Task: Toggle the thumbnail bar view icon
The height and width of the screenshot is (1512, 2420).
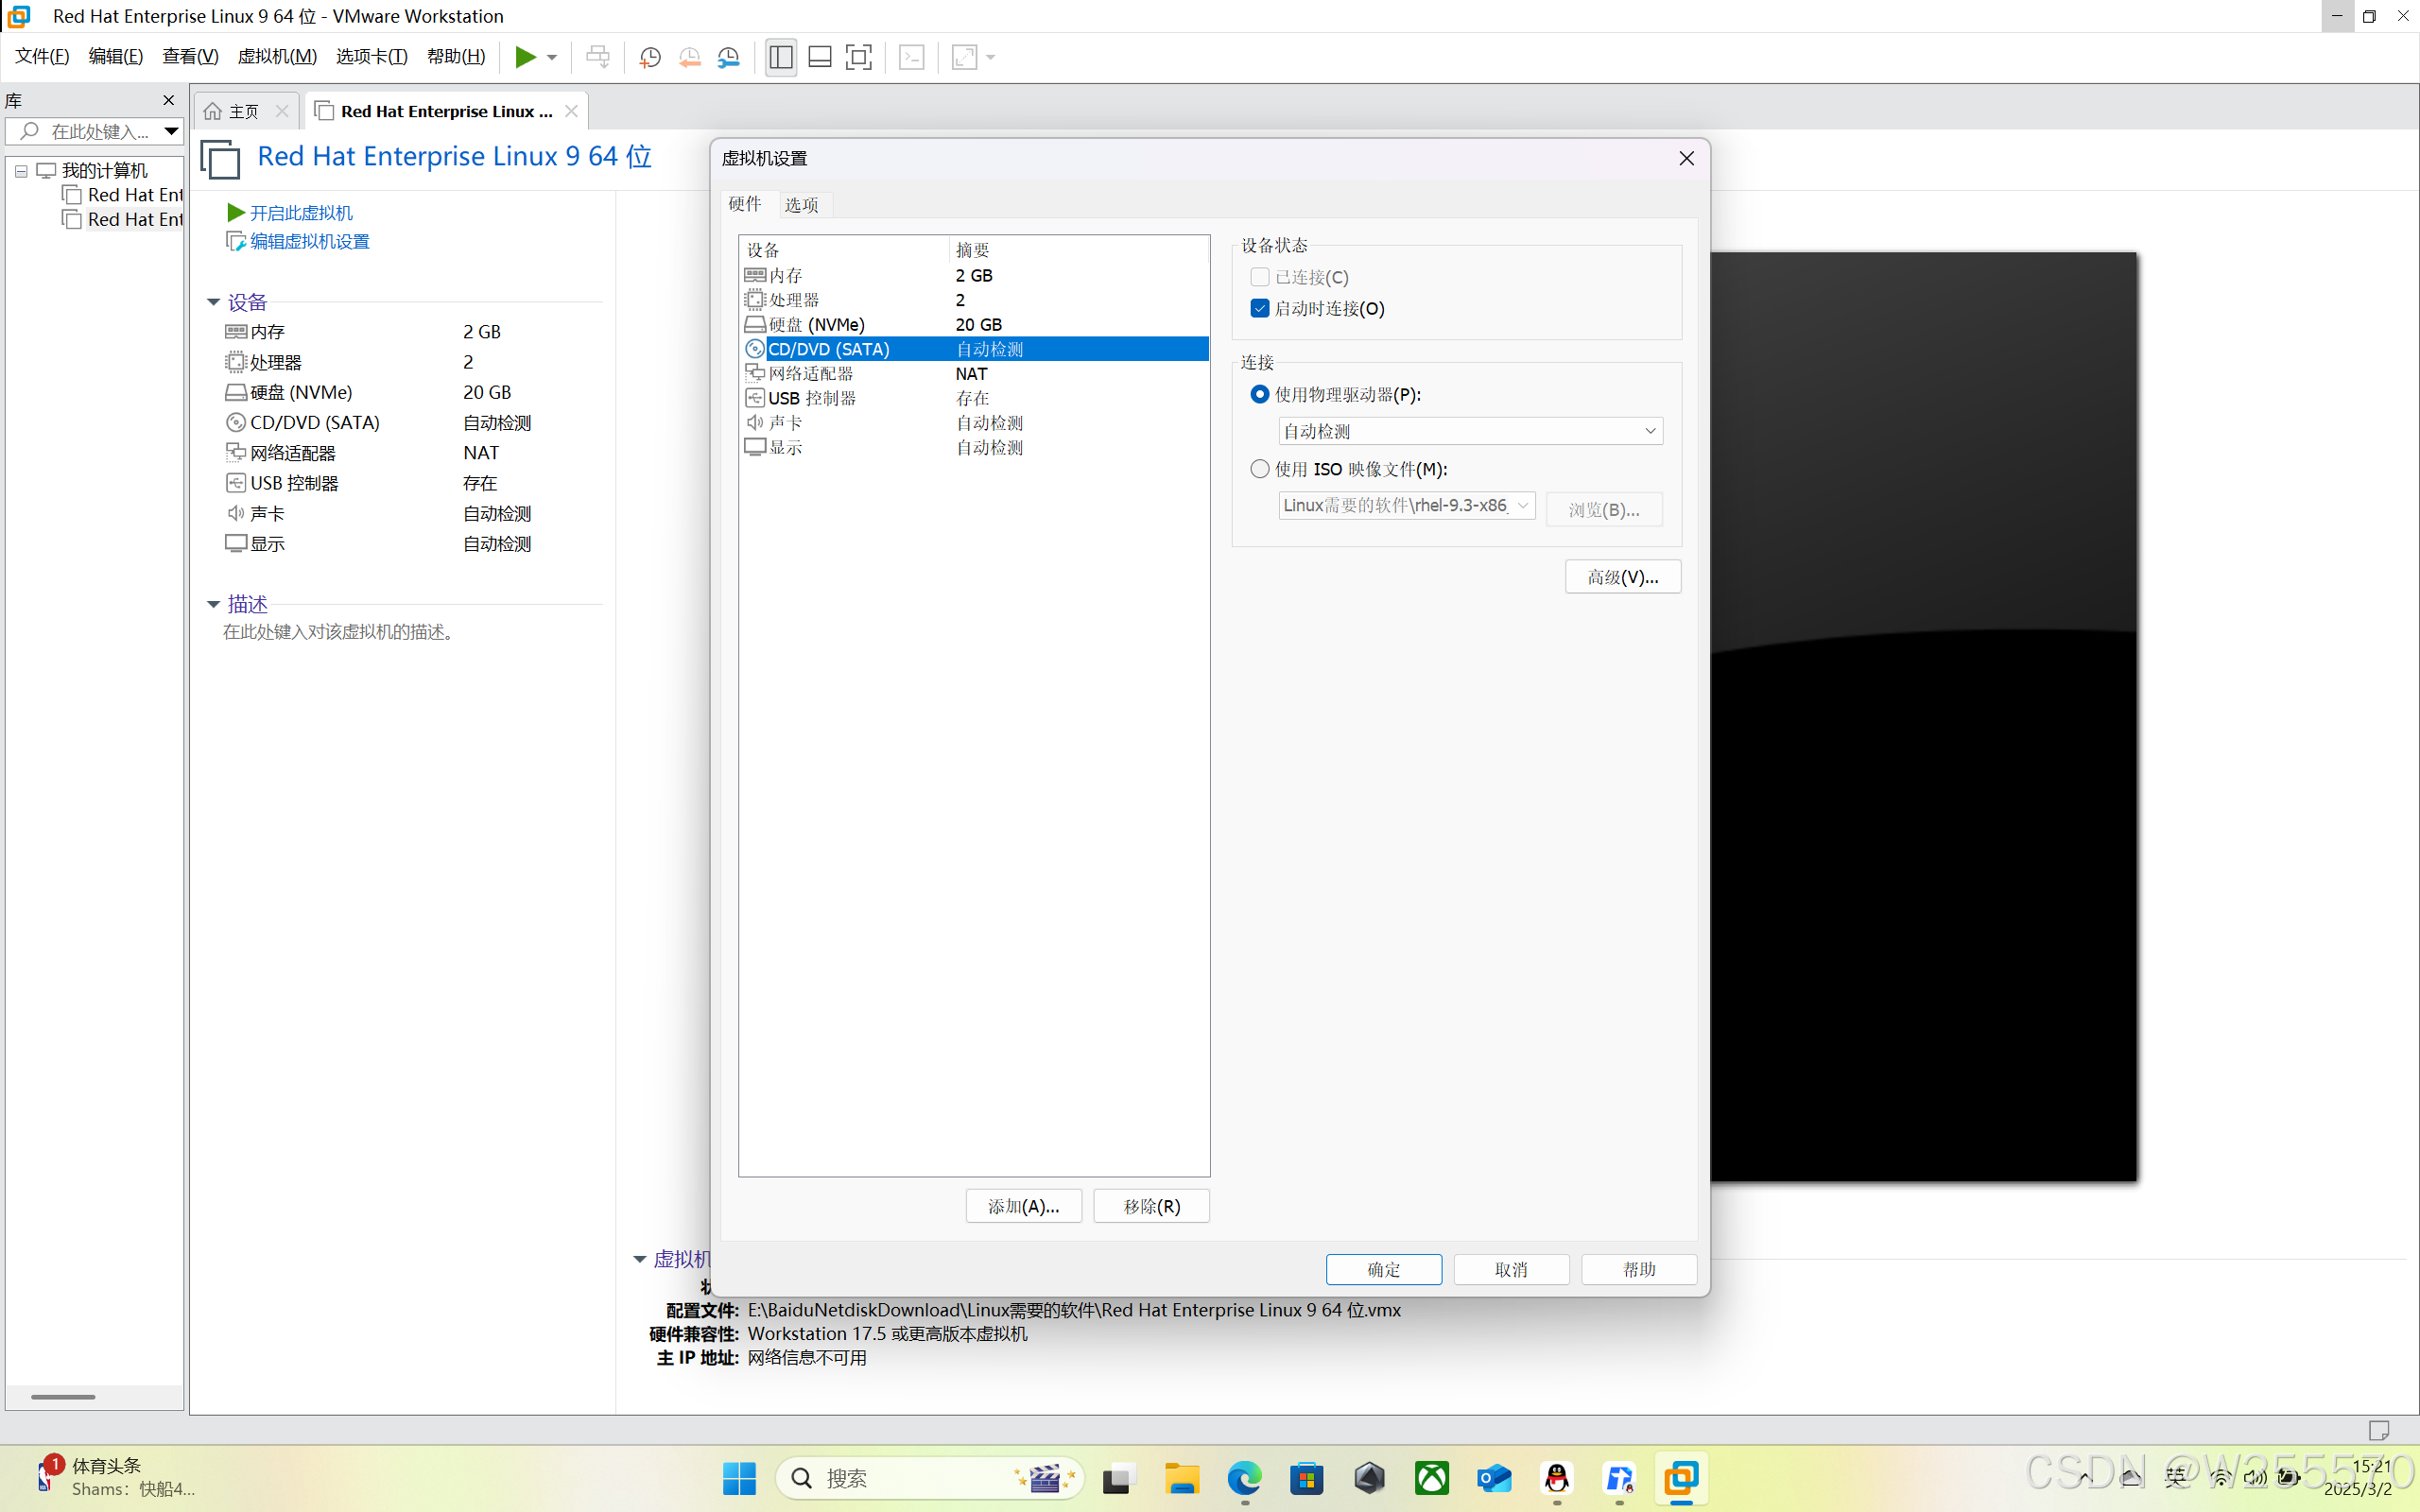Action: 820,57
